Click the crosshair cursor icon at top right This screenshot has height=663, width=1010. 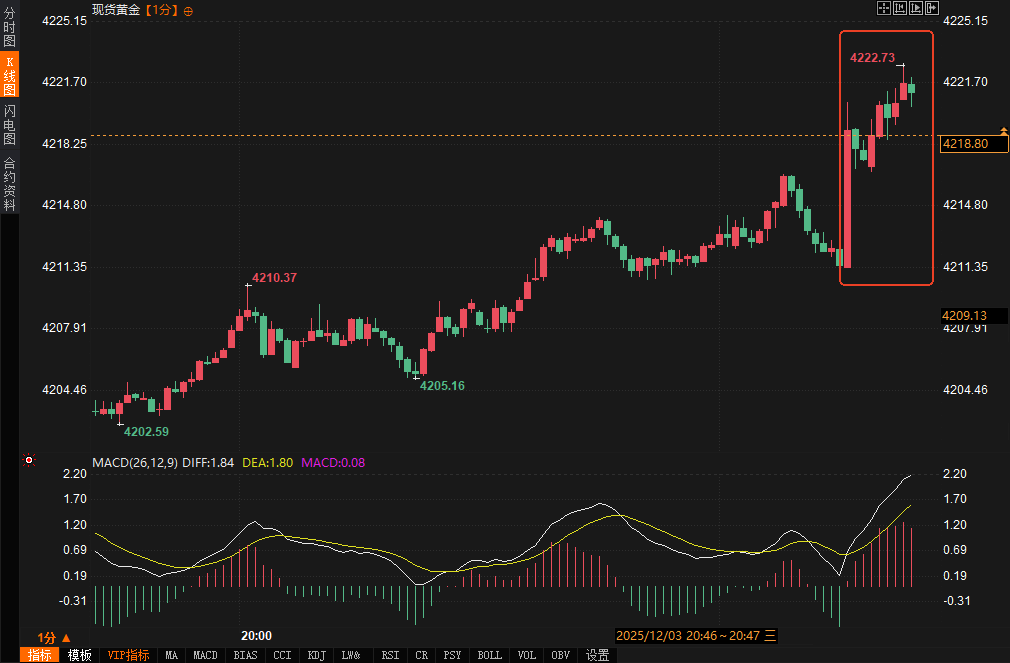coord(884,8)
